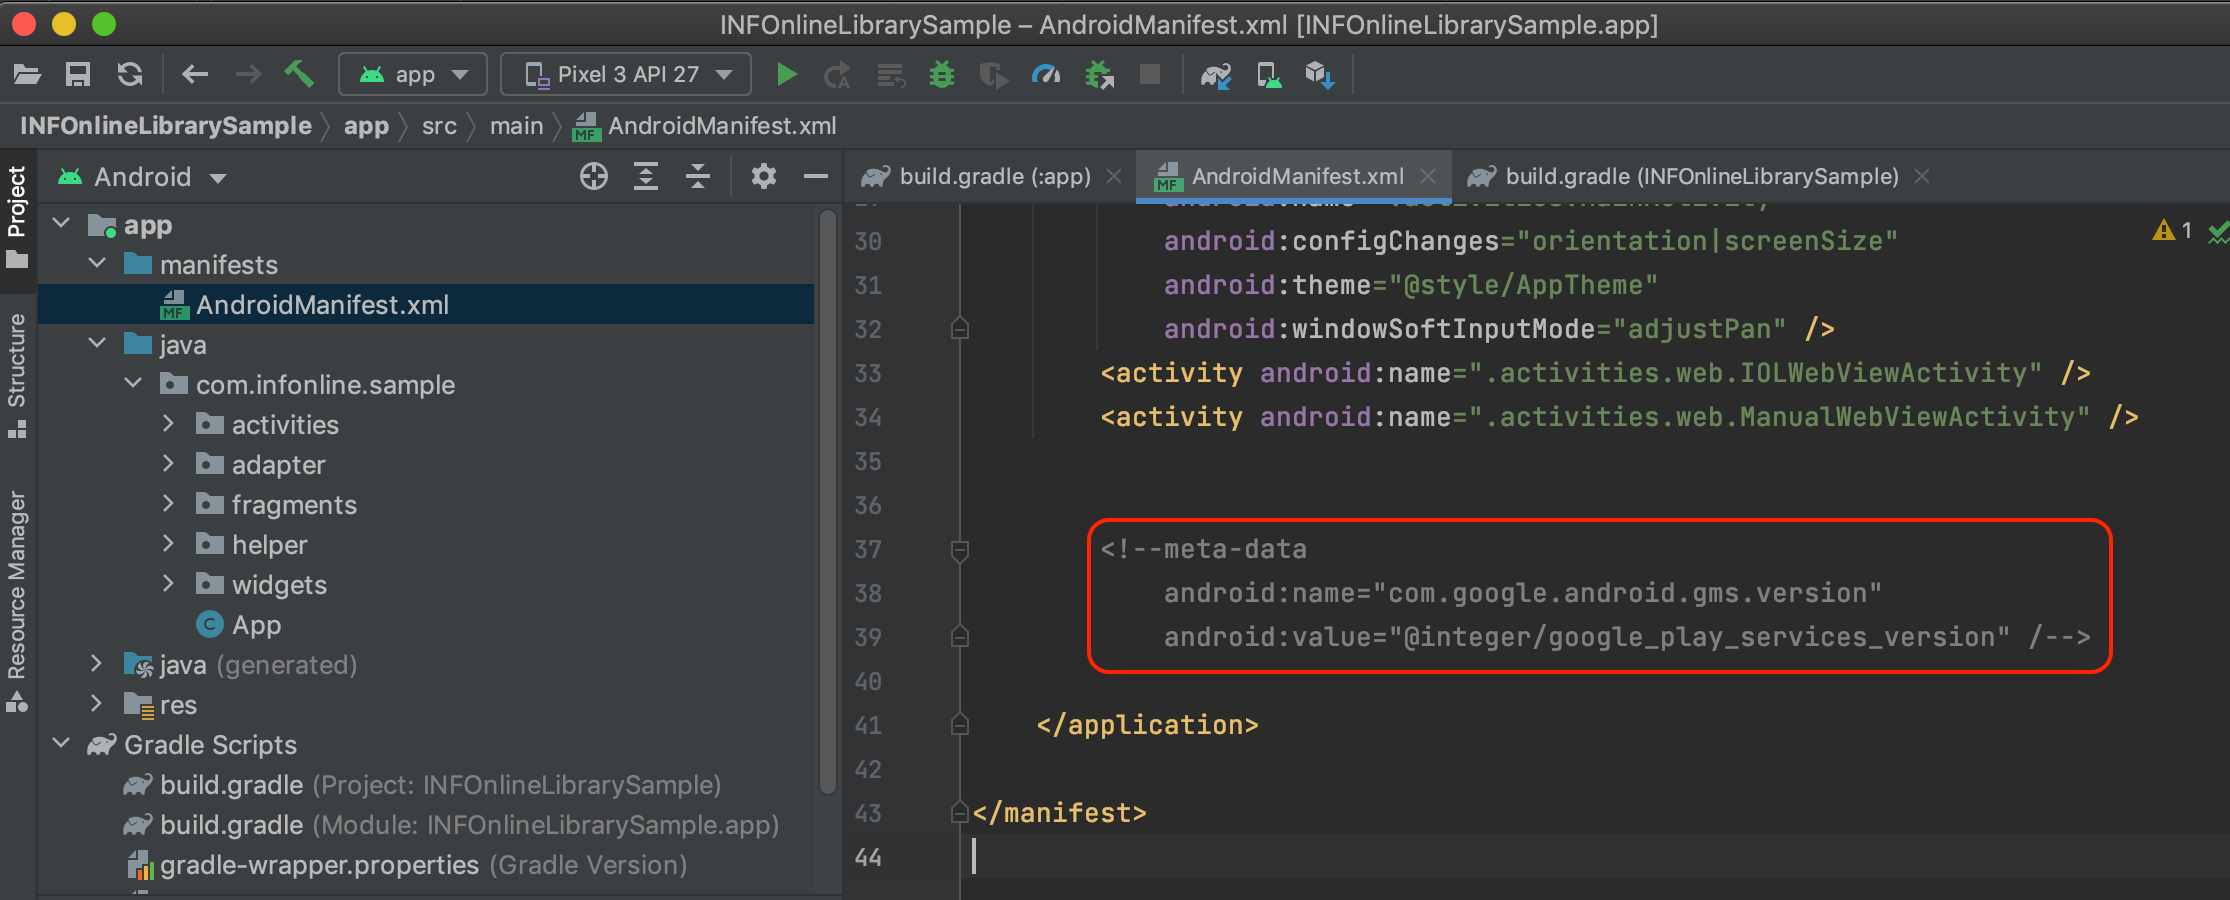
Task: Build project with the hammer icon
Action: [299, 74]
